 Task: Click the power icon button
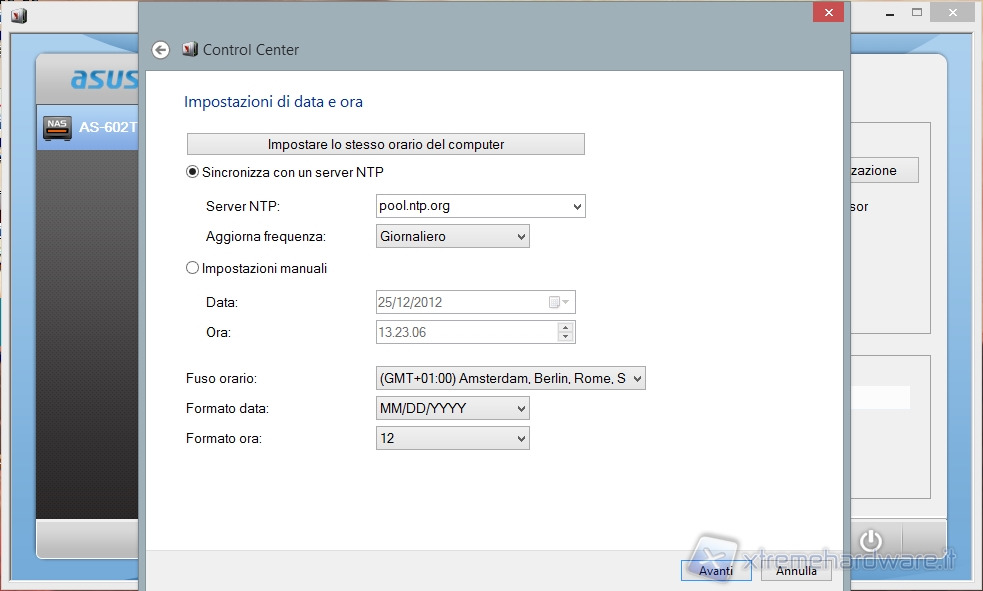click(871, 541)
